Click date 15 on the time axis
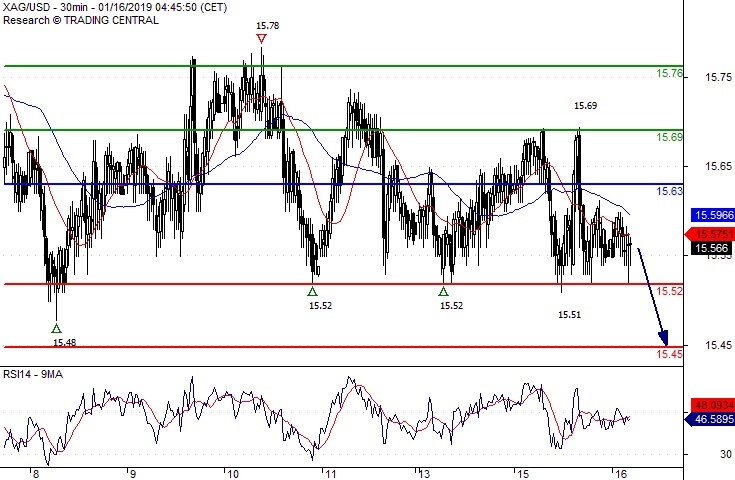This screenshot has height=480, width=735. pyautogui.click(x=518, y=473)
